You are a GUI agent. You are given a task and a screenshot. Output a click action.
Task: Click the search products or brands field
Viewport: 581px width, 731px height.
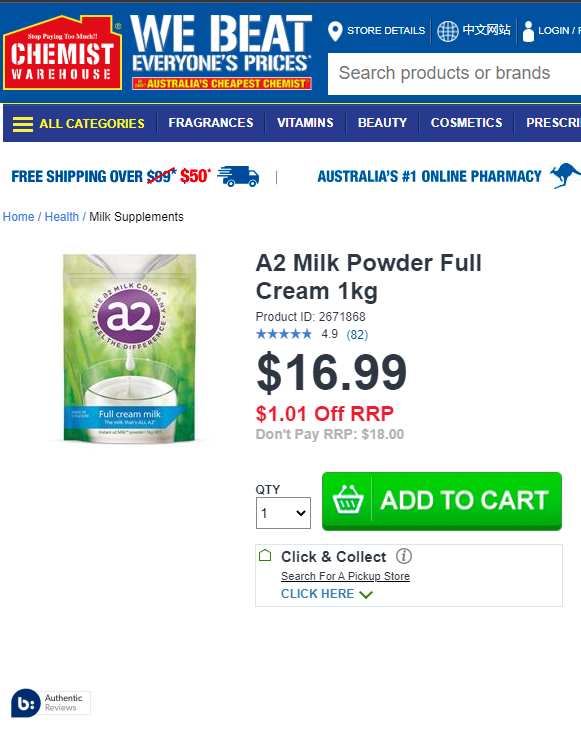(x=455, y=74)
